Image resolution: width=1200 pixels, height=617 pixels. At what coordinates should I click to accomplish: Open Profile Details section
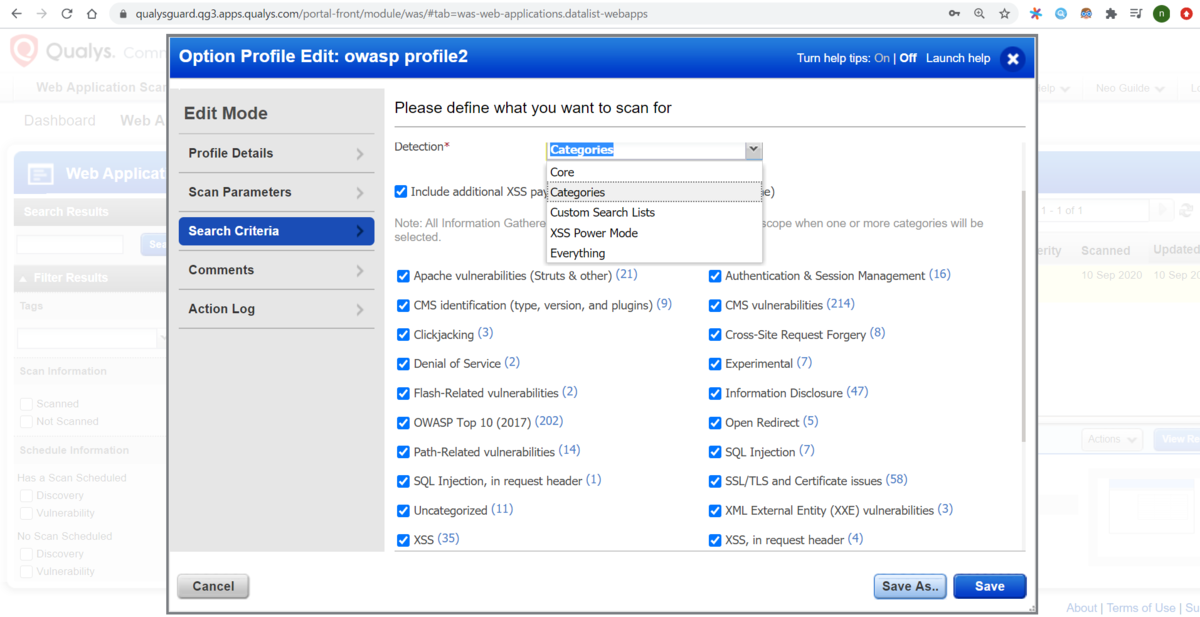coord(276,154)
